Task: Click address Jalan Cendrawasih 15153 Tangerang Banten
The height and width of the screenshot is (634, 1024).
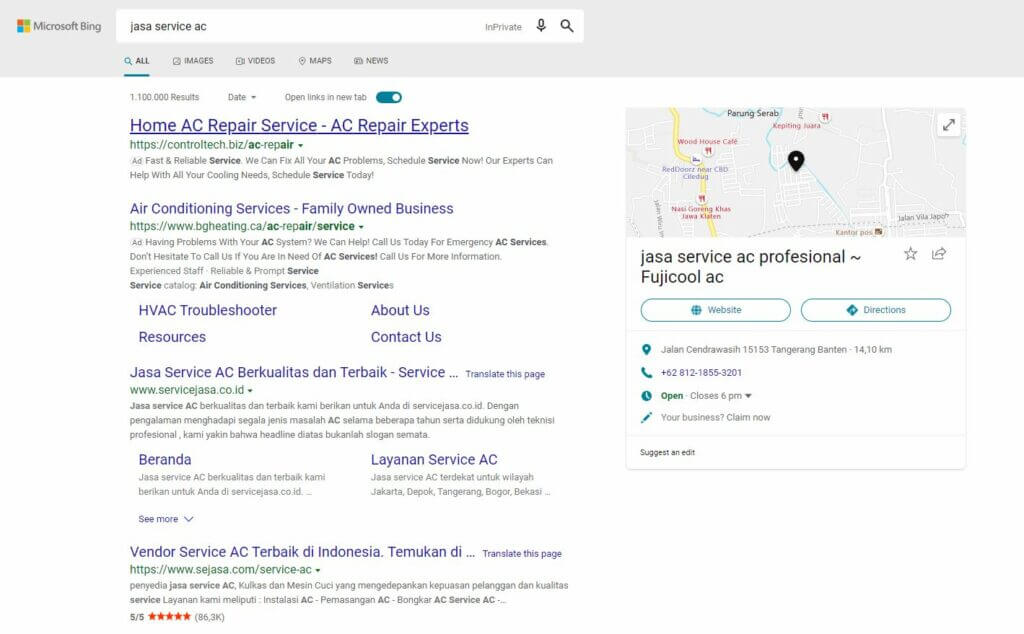Action: (x=754, y=349)
